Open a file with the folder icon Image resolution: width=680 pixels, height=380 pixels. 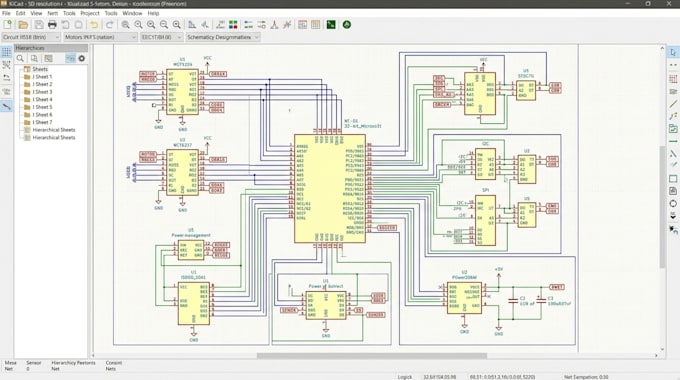coord(23,25)
